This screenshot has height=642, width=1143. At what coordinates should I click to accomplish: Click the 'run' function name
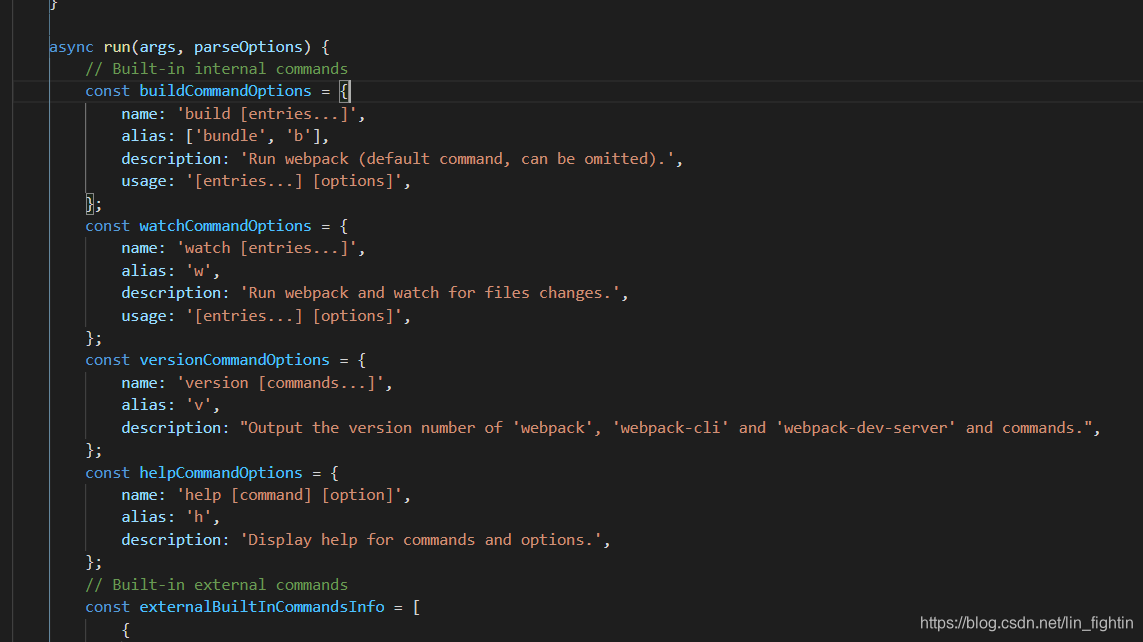(117, 47)
